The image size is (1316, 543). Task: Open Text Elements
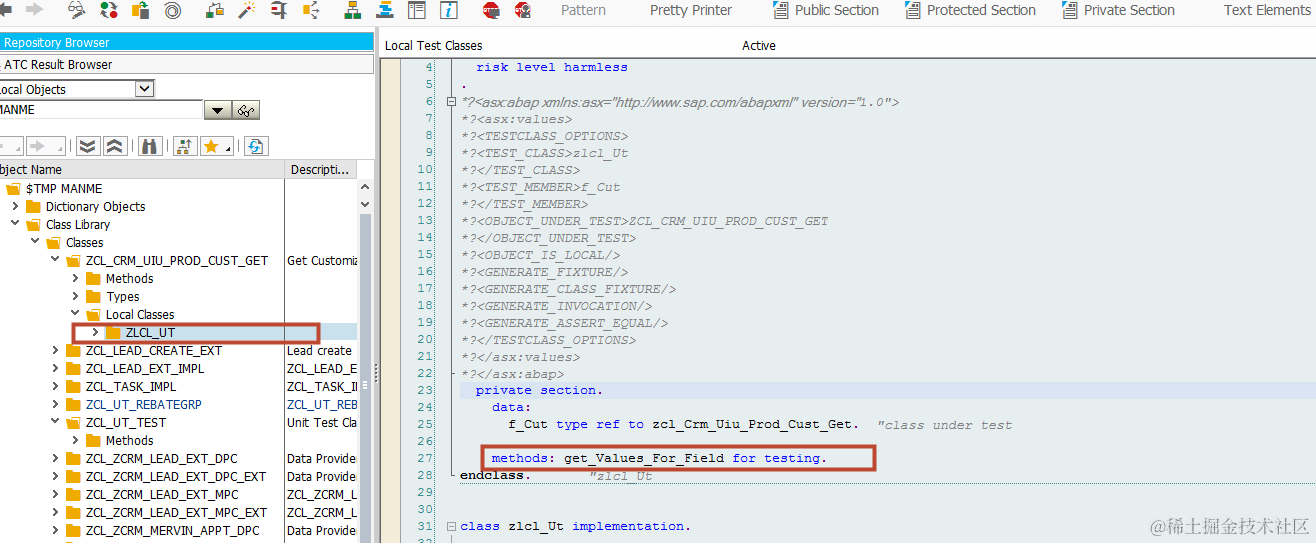1267,10
